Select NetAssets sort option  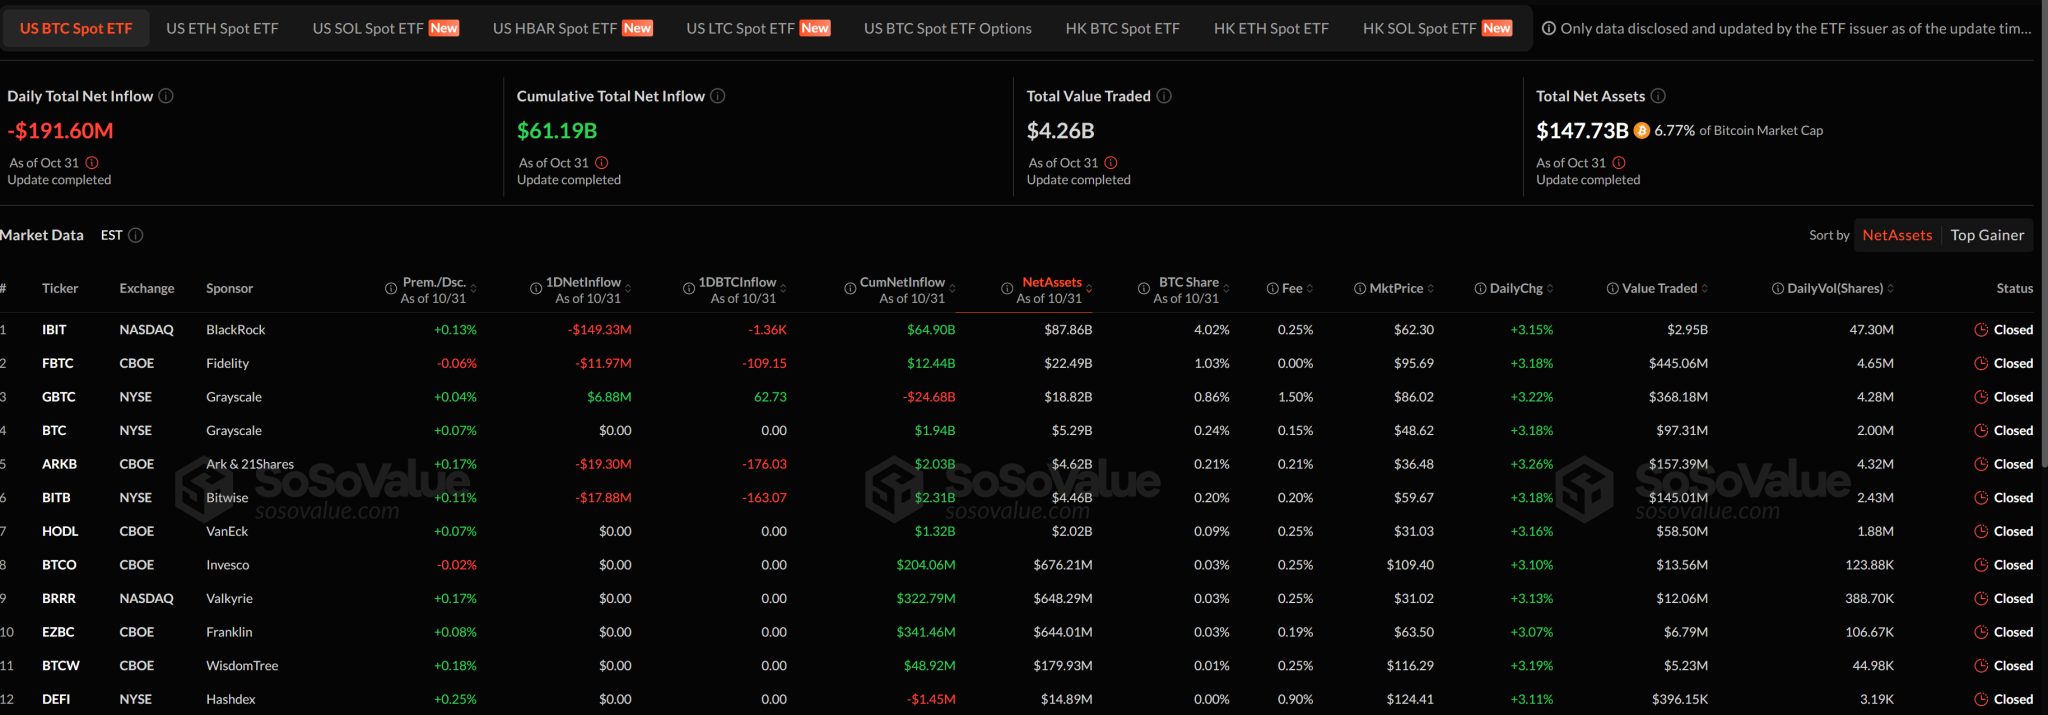(x=1897, y=235)
